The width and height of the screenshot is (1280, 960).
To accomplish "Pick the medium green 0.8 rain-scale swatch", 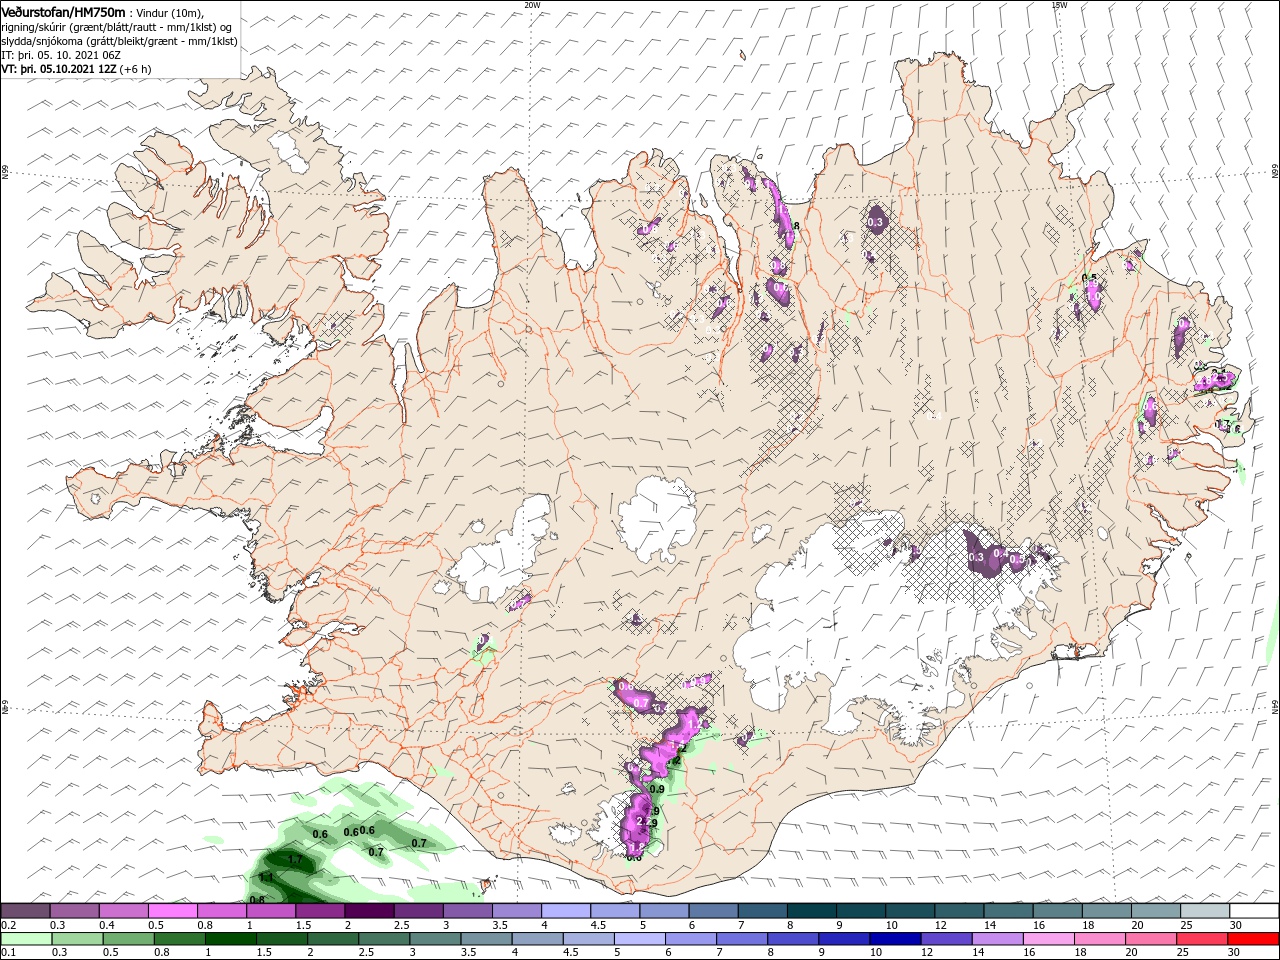I will [x=178, y=939].
